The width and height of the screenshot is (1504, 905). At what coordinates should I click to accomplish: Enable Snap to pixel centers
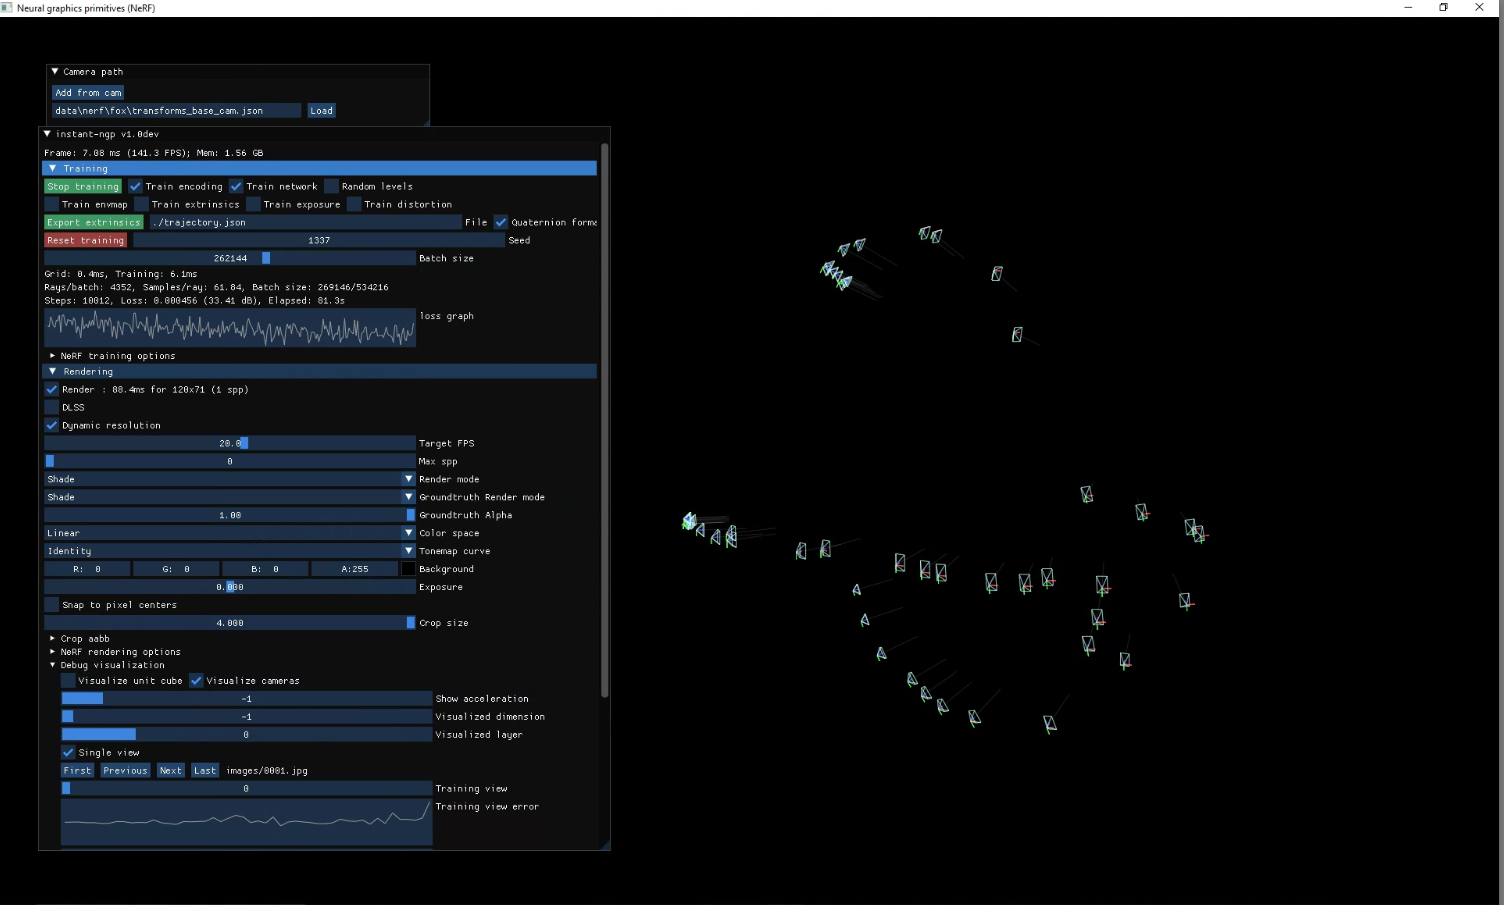tap(51, 604)
